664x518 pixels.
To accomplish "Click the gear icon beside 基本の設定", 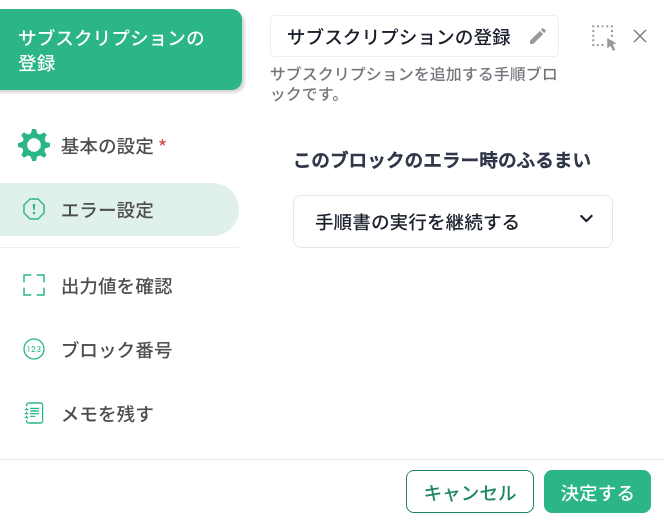I will [34, 145].
